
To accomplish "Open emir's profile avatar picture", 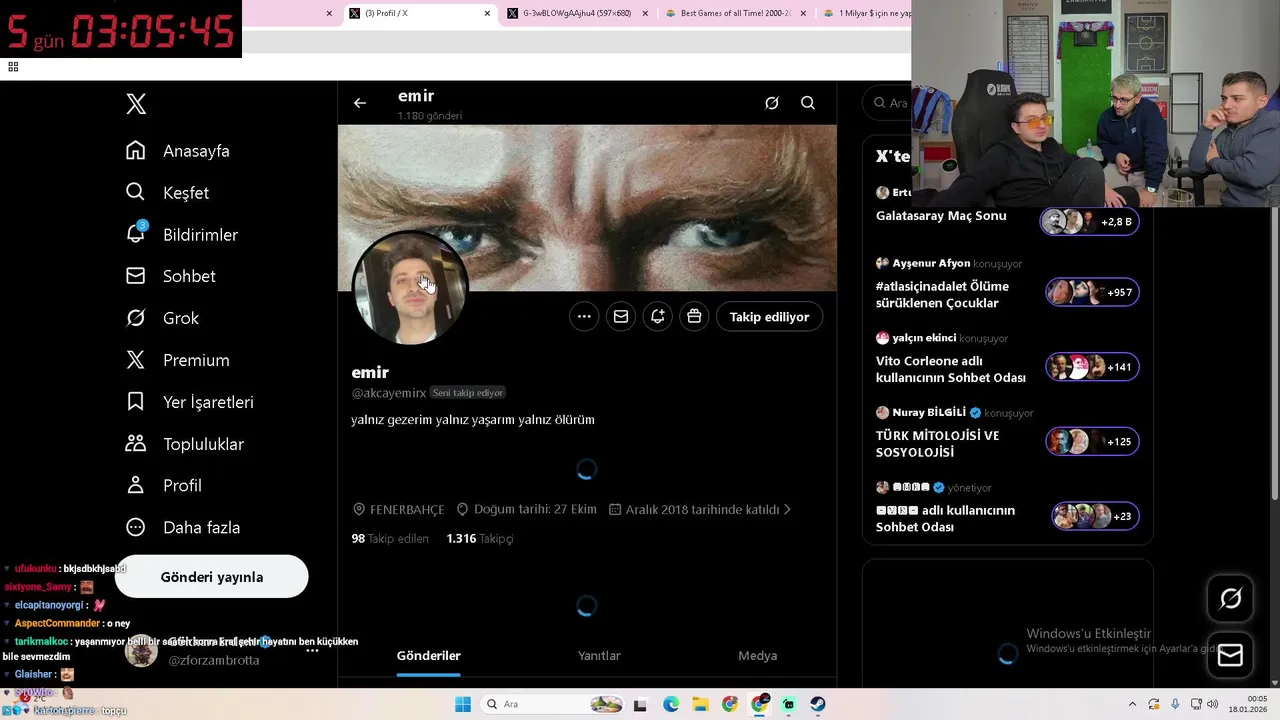I will click(x=410, y=289).
